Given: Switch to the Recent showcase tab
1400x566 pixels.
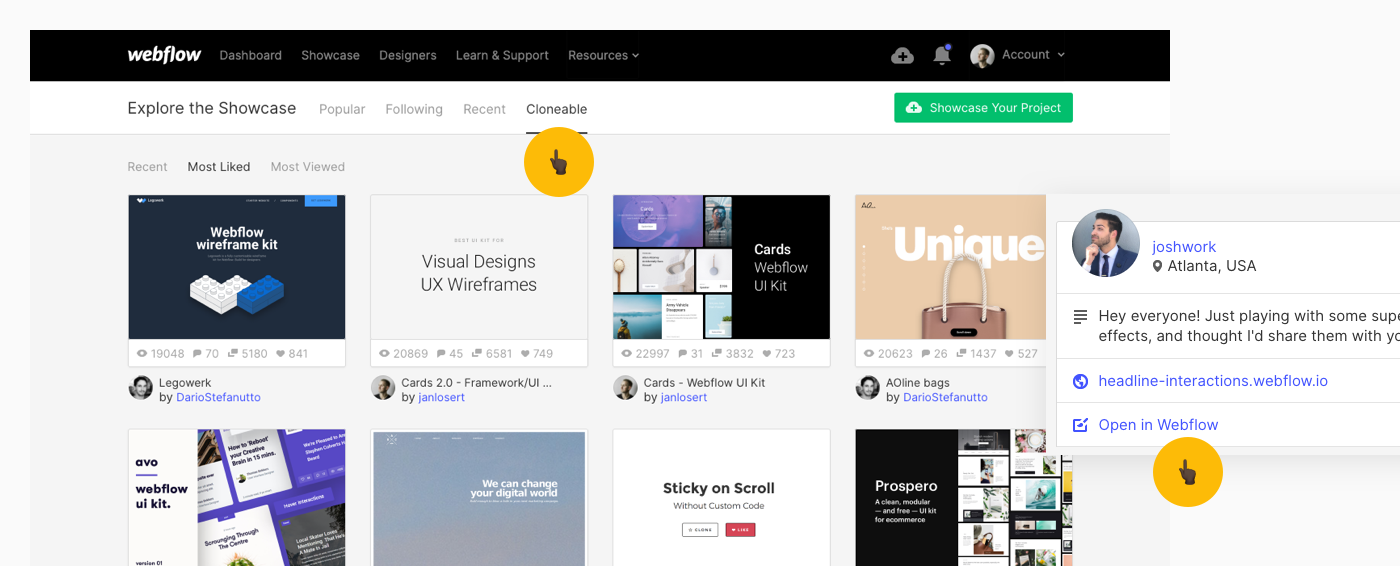Looking at the screenshot, I should tap(484, 109).
